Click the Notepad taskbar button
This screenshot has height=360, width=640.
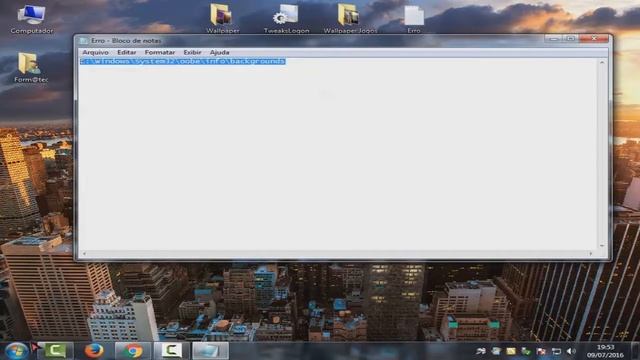point(210,351)
